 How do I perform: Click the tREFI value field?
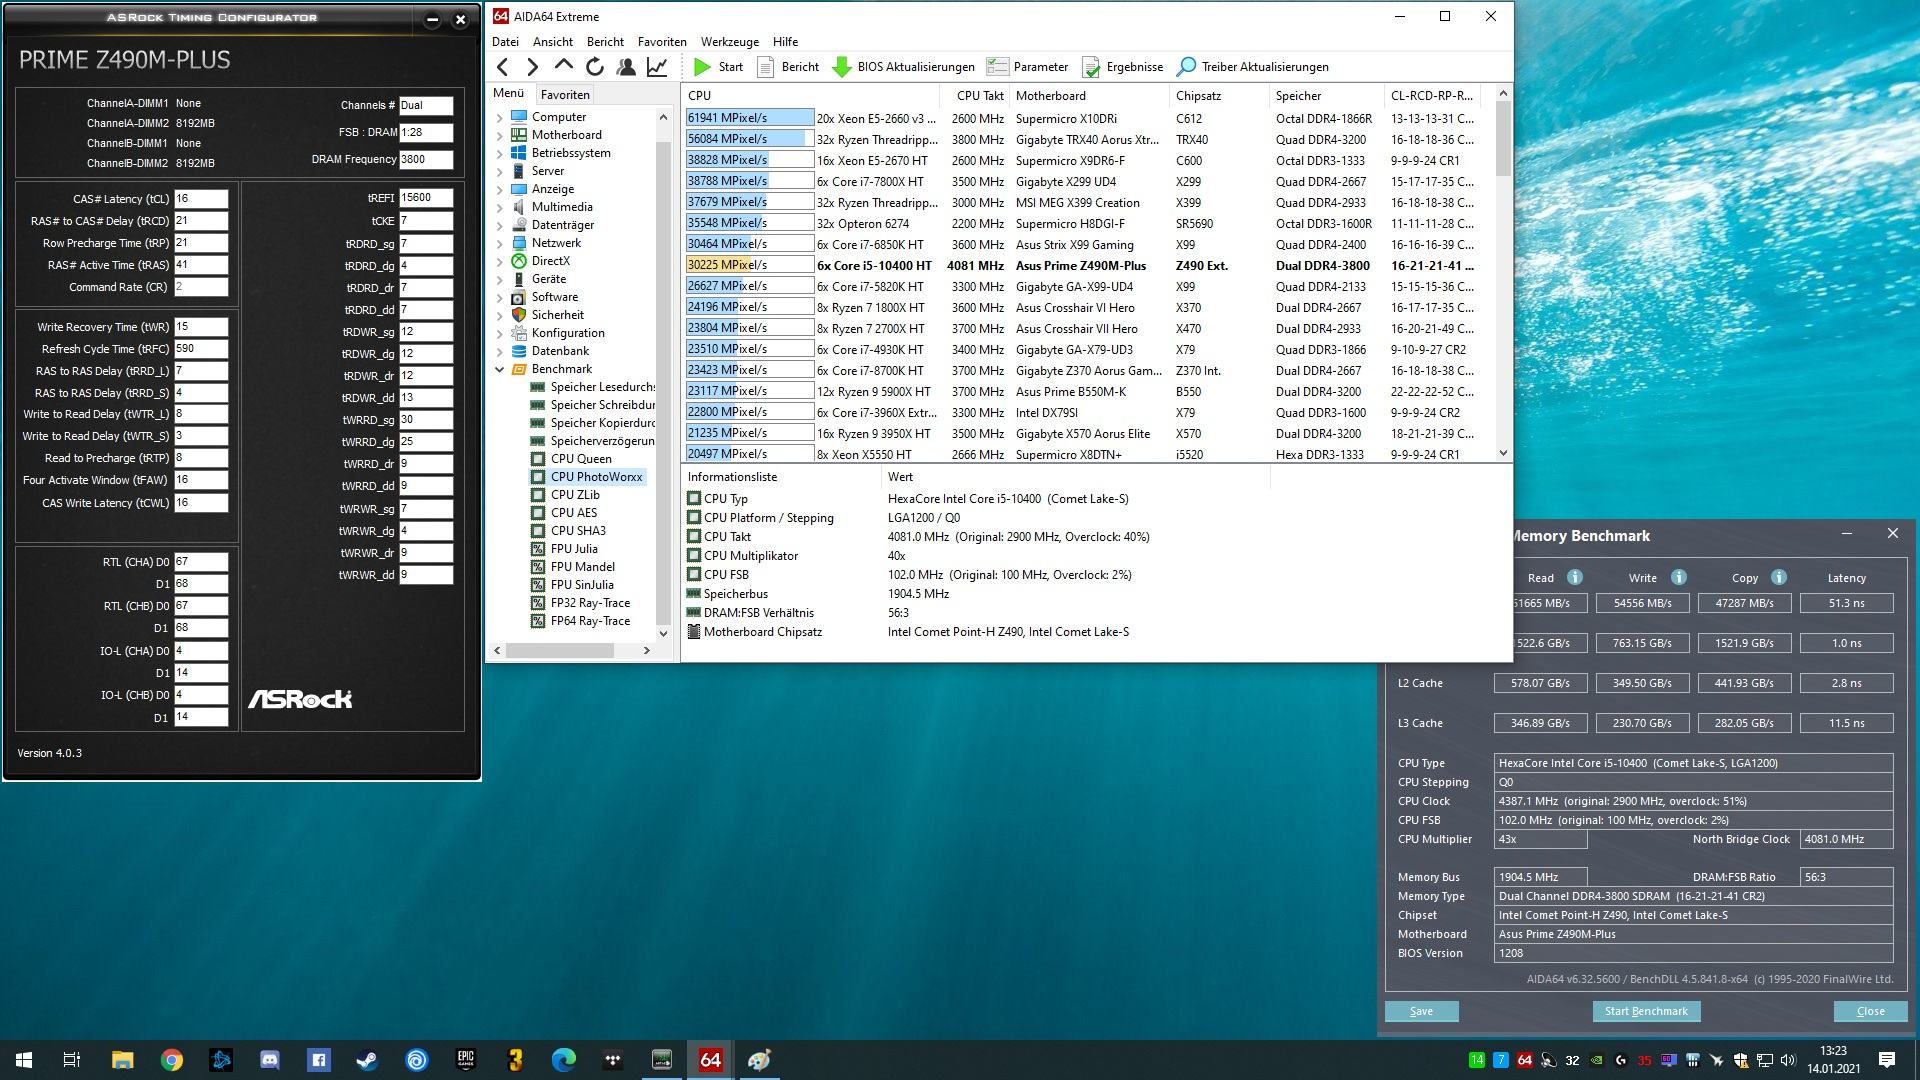(x=426, y=198)
